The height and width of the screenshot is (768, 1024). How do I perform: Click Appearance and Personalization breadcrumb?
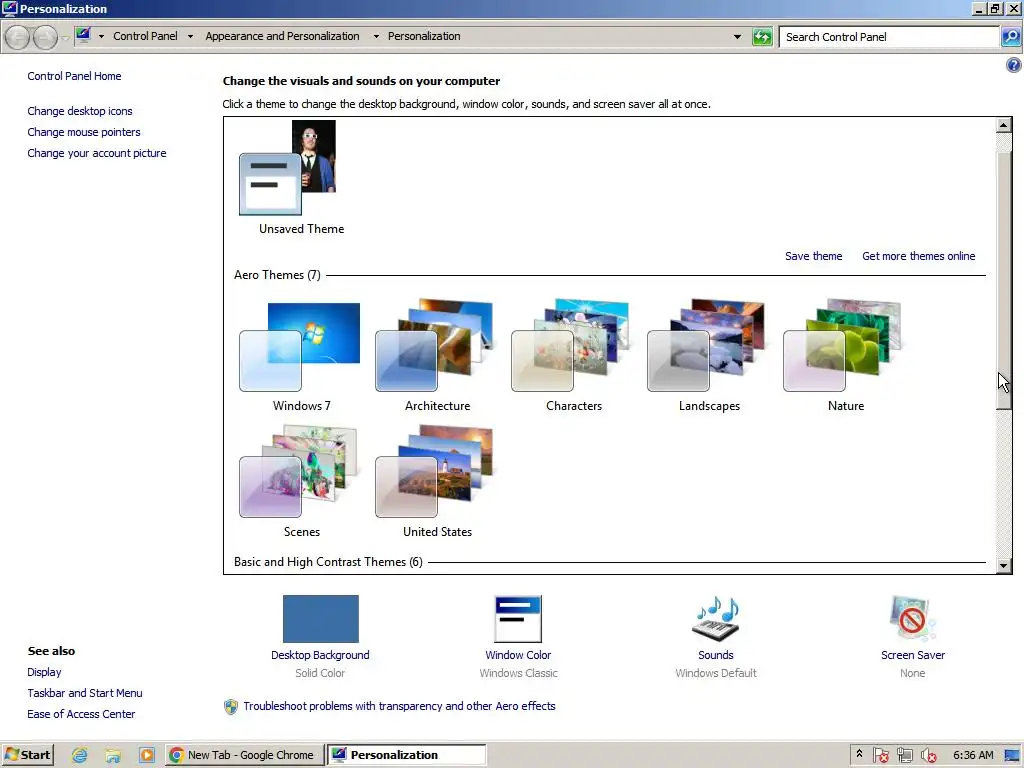click(x=282, y=36)
